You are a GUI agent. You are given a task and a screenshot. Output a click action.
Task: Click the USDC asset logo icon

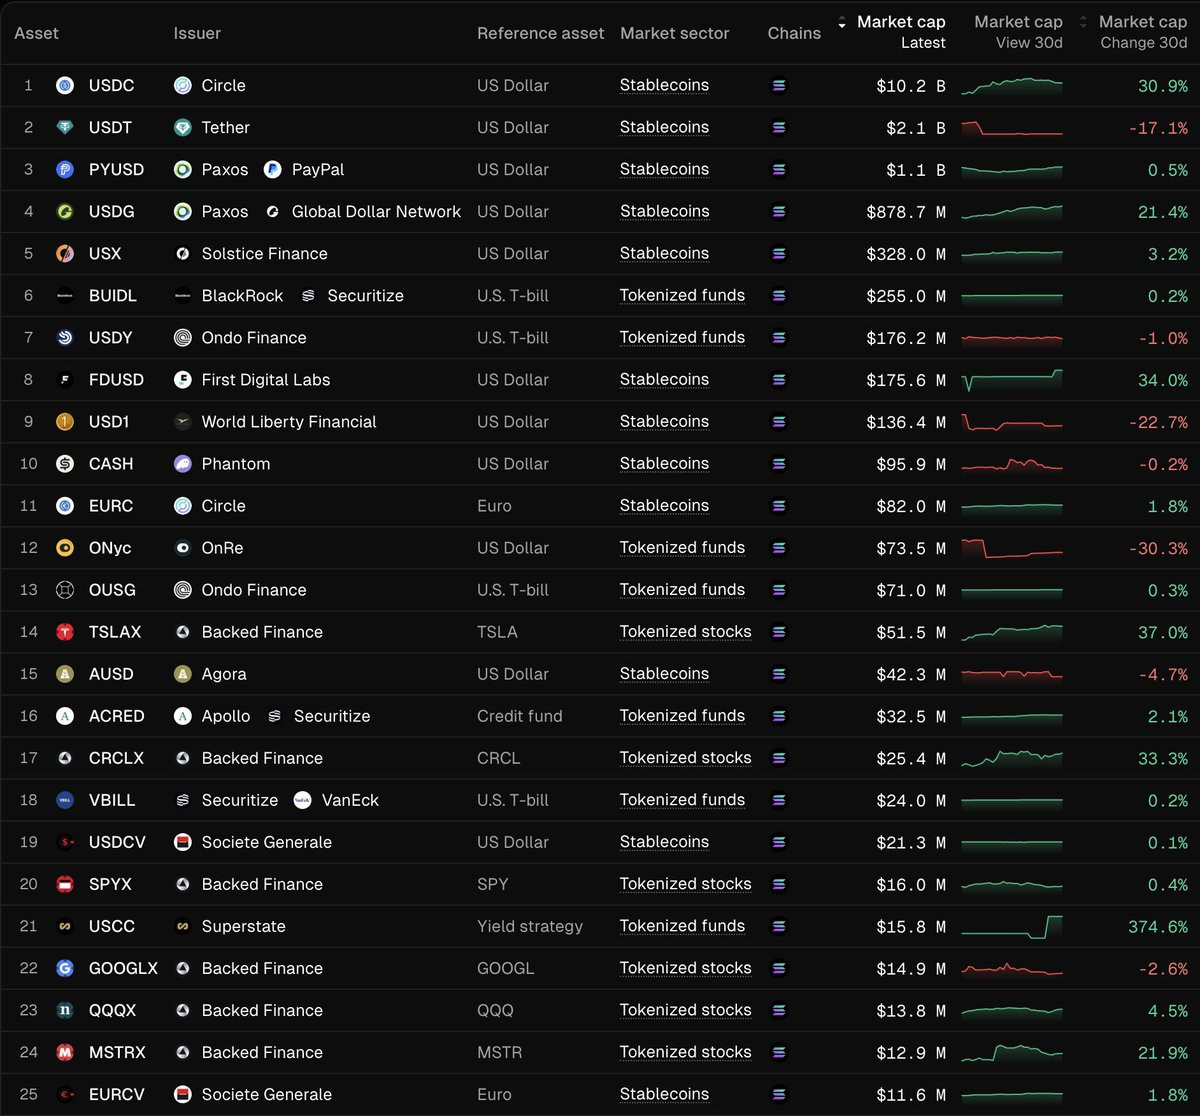[65, 86]
